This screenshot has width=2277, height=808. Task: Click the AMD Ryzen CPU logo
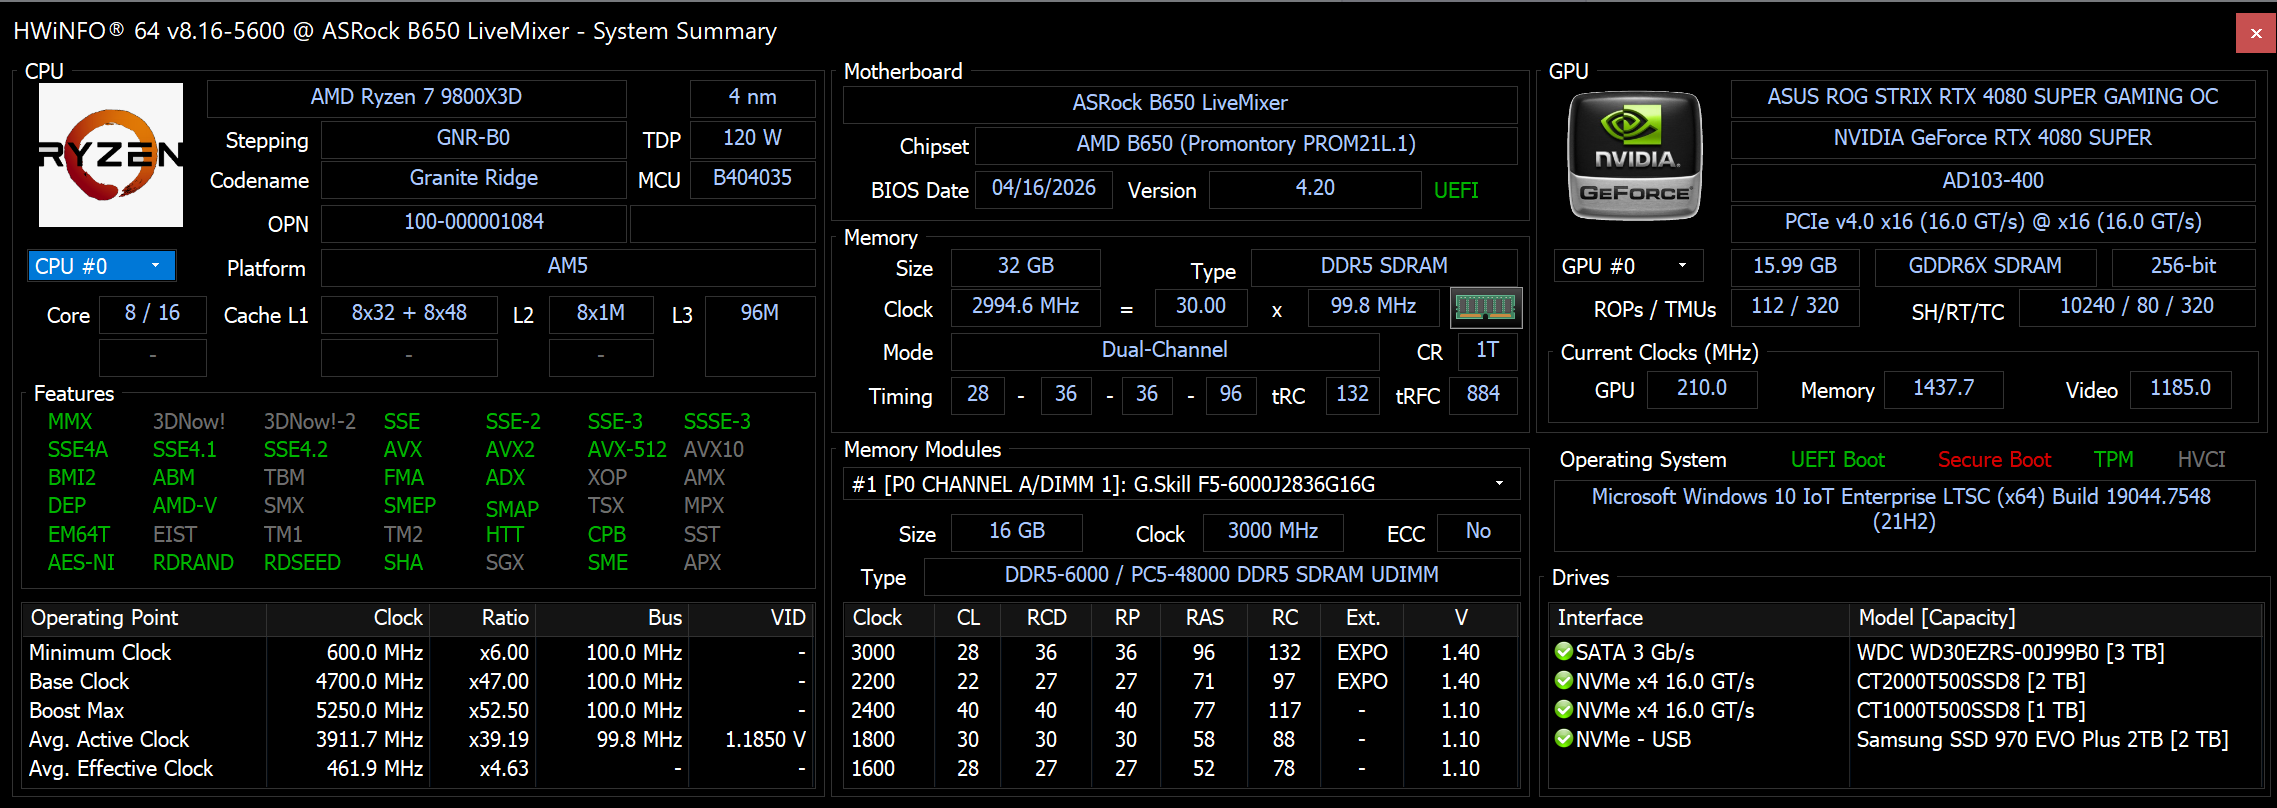pyautogui.click(x=111, y=155)
